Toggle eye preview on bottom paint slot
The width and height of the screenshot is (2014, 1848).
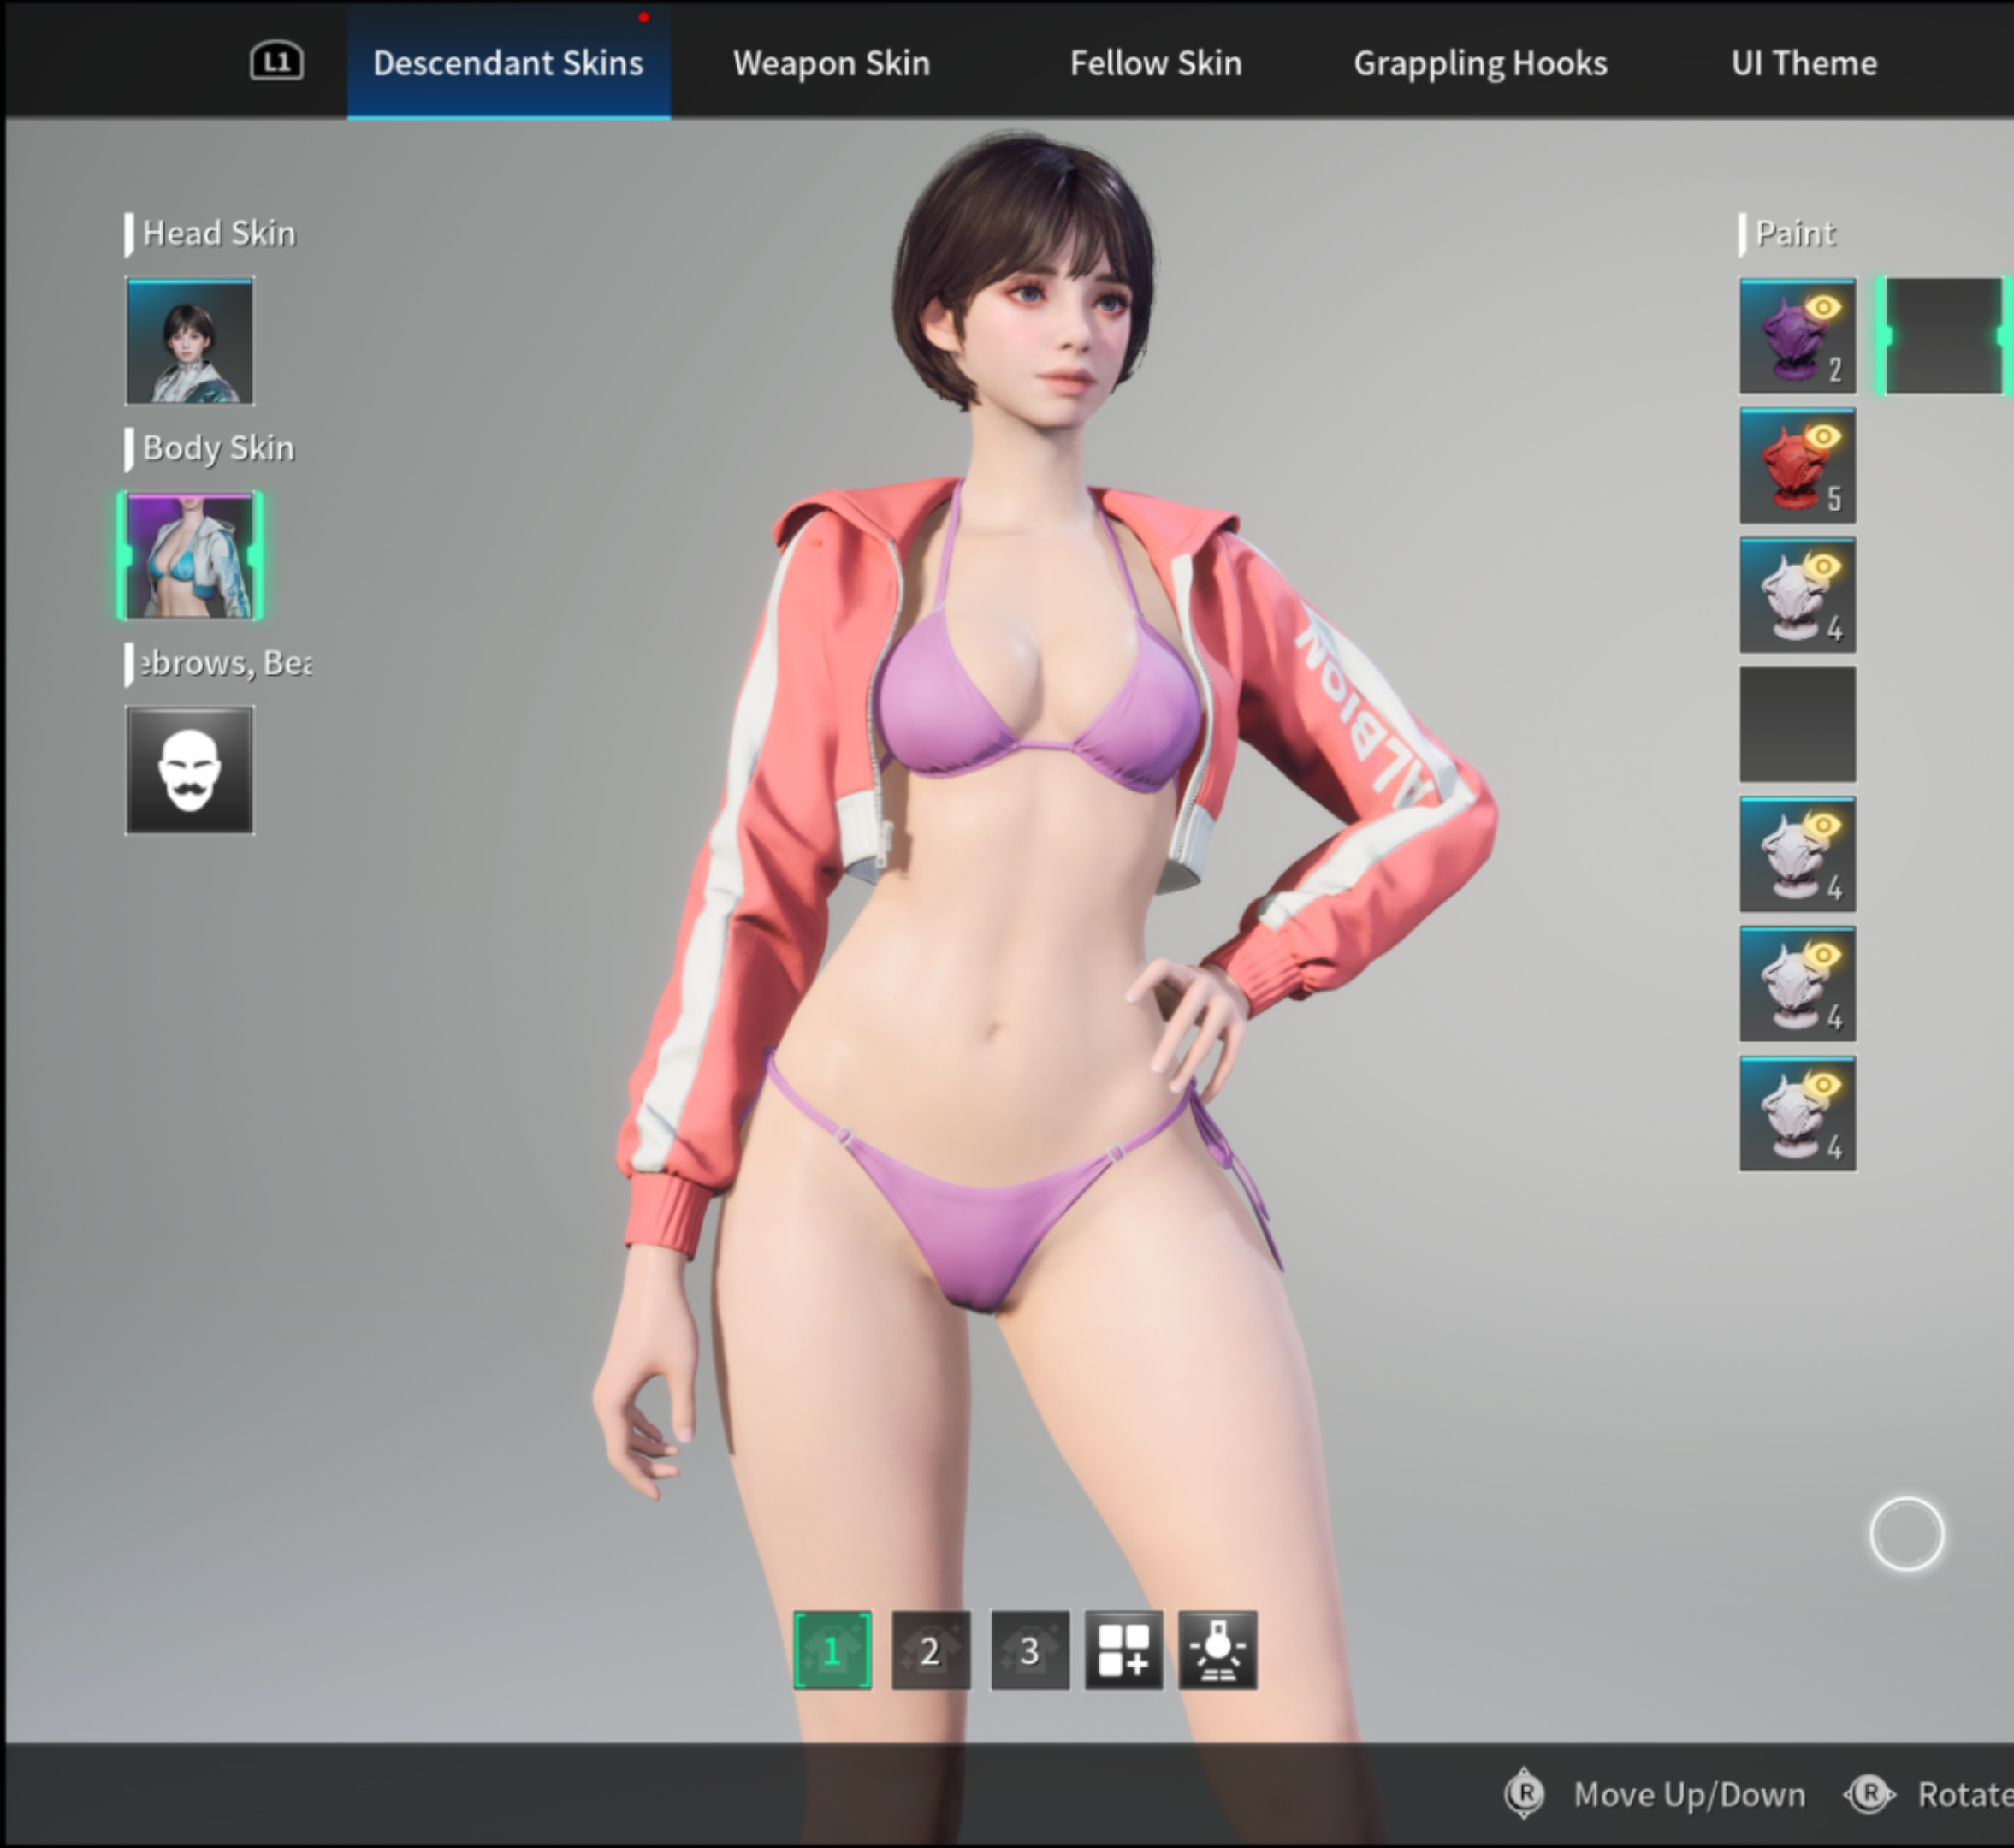pyautogui.click(x=1824, y=1085)
